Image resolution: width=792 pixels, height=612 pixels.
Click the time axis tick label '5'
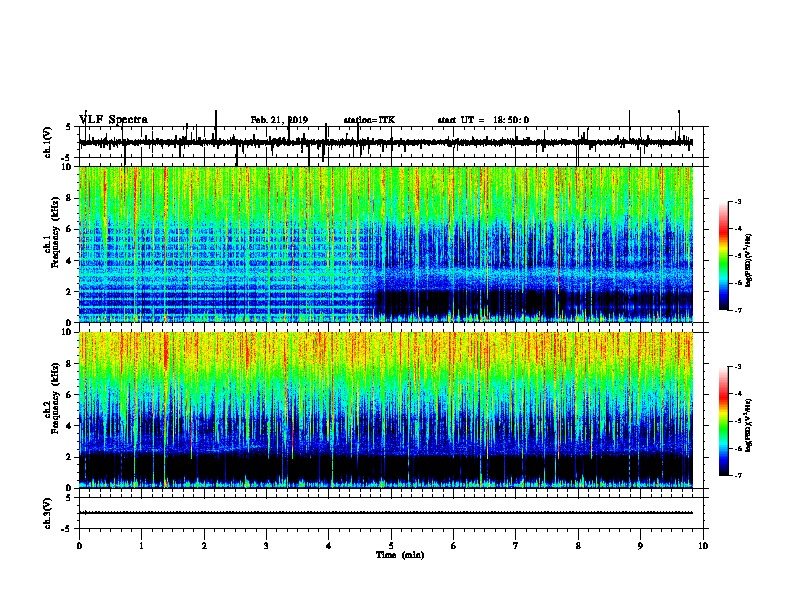[x=391, y=546]
